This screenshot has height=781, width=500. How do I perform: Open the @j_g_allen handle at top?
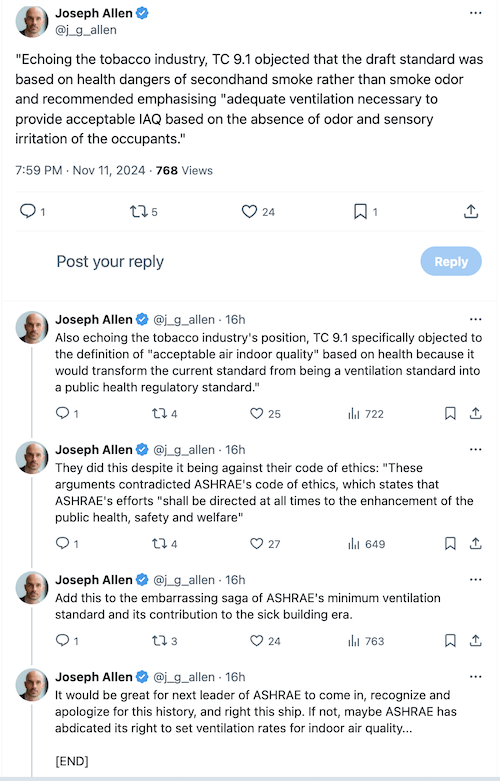86,30
